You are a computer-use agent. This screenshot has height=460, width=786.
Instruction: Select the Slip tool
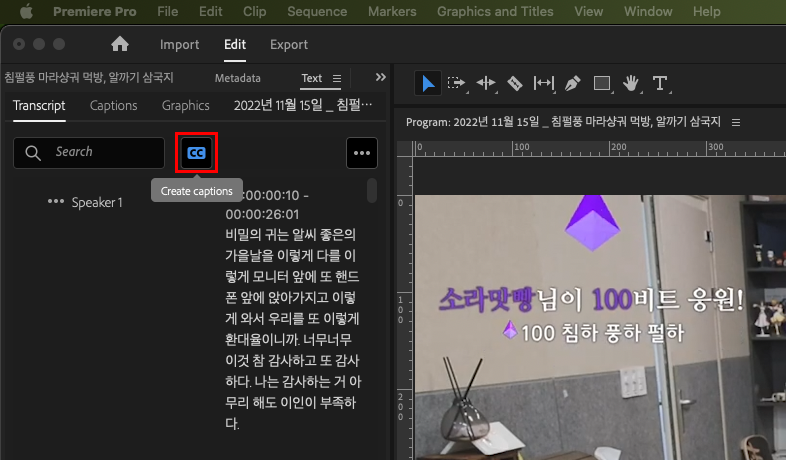pos(544,83)
